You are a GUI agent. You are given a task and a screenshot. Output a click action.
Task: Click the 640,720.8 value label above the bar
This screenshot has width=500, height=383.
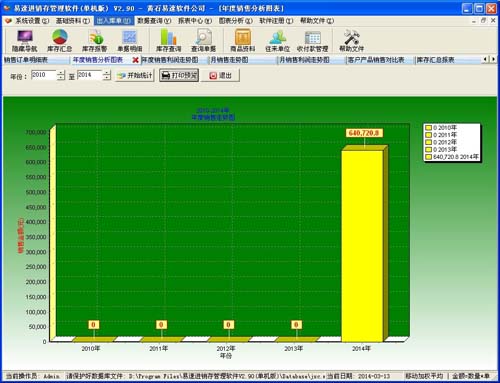point(364,133)
